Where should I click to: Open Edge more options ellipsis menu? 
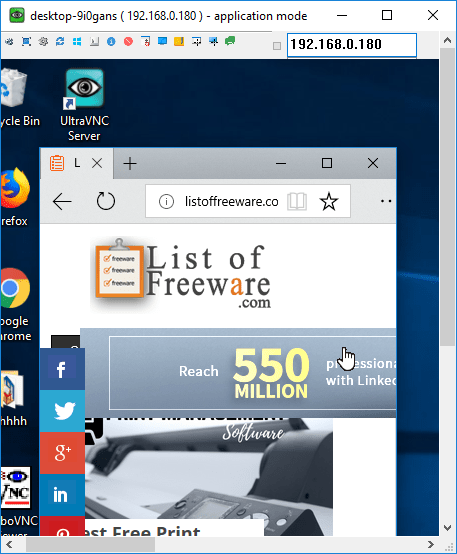pyautogui.click(x=386, y=201)
